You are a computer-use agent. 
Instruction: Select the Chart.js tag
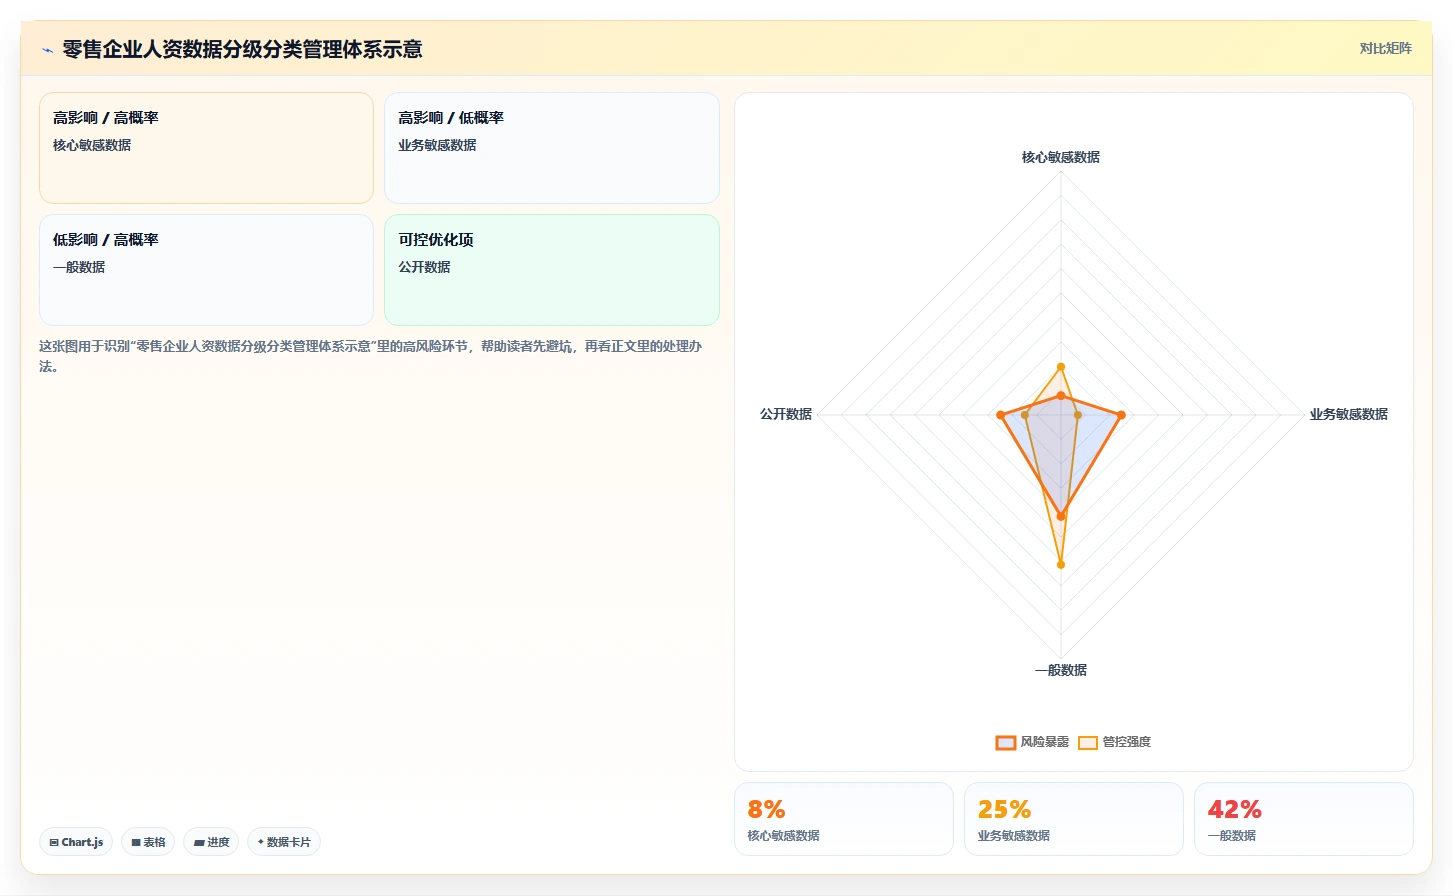(76, 842)
